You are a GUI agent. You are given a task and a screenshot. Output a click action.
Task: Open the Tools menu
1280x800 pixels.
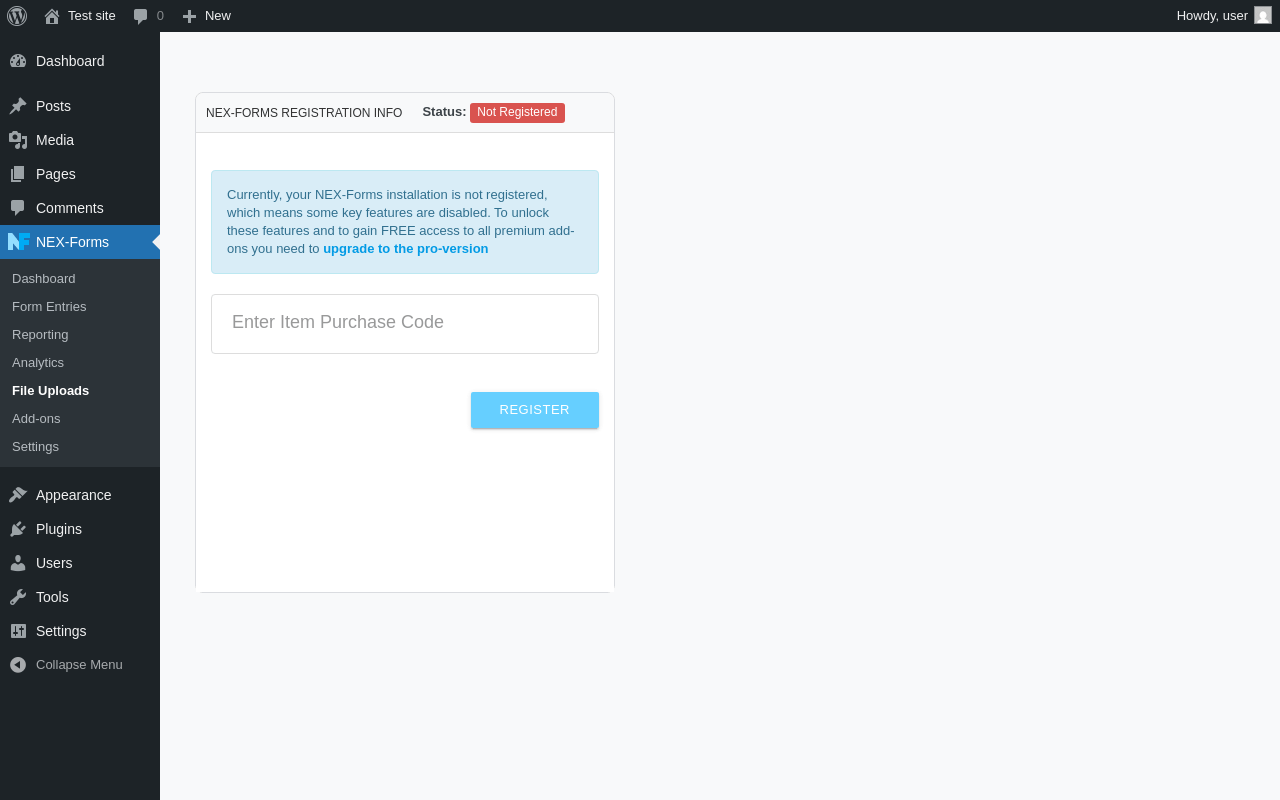click(x=80, y=597)
